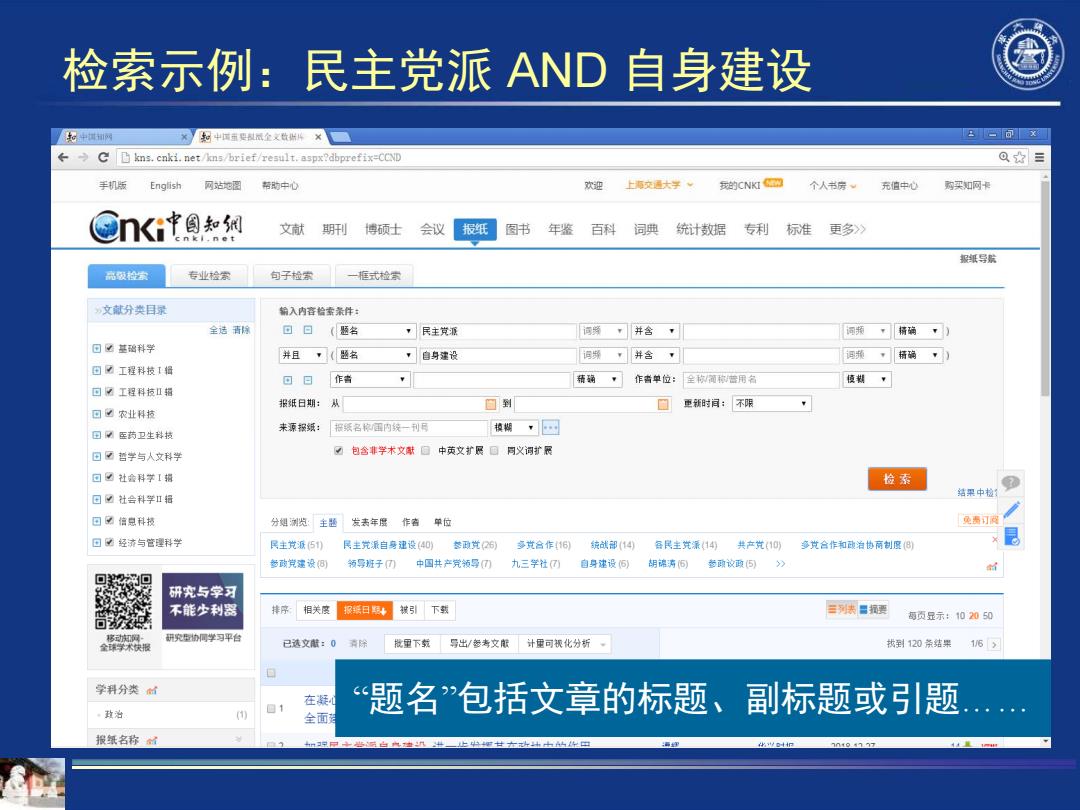The height and width of the screenshot is (810, 1080).
Task: Remove the author row with minus icon
Action: click(x=308, y=380)
